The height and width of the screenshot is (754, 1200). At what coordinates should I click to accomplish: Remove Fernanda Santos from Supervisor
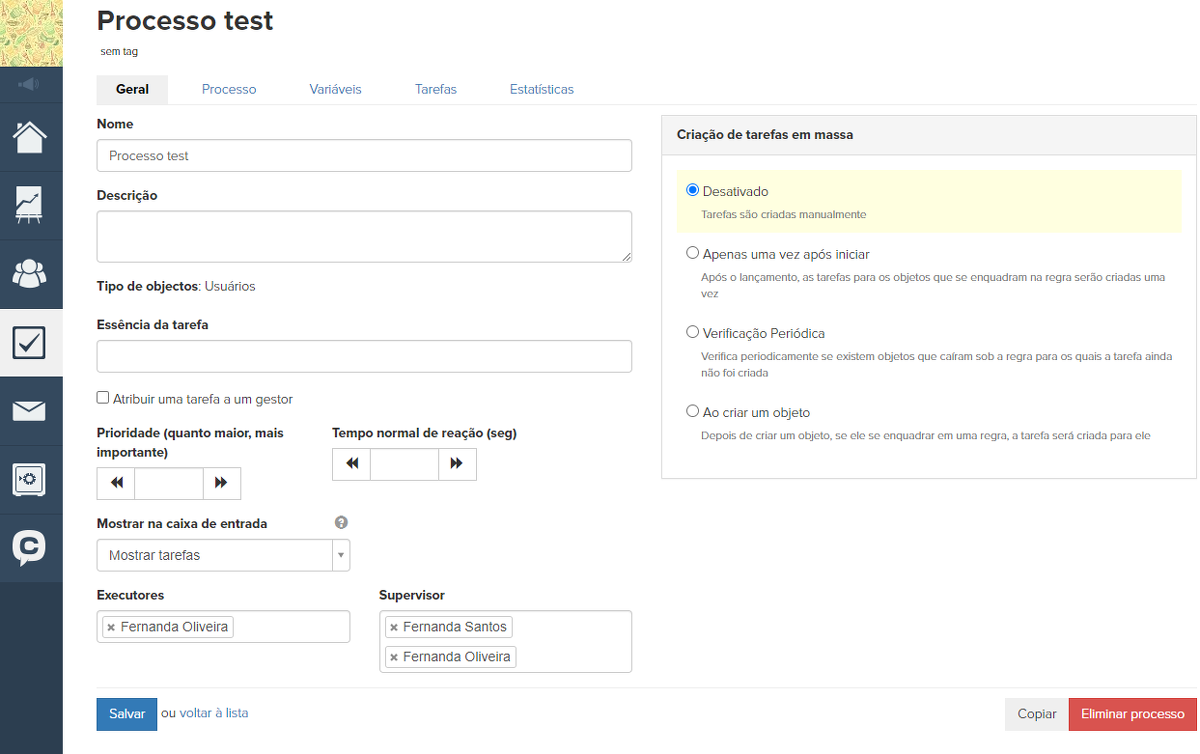pyautogui.click(x=395, y=627)
